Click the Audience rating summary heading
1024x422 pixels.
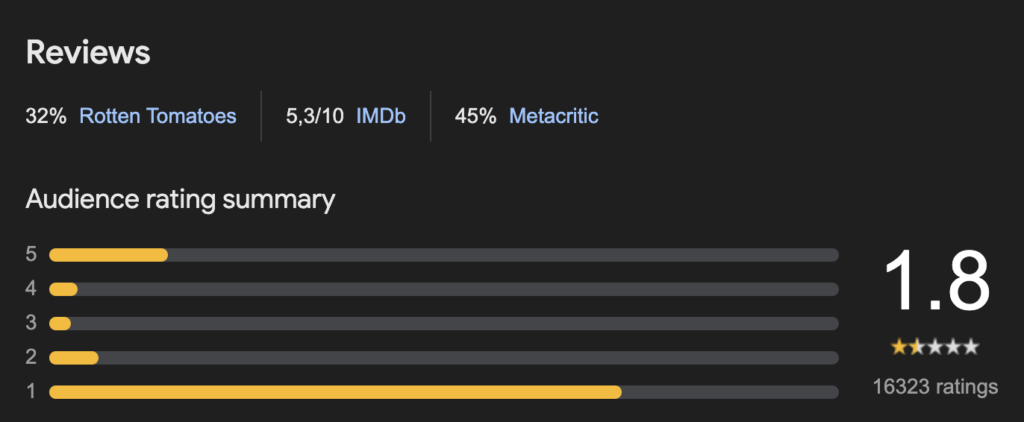tap(180, 199)
